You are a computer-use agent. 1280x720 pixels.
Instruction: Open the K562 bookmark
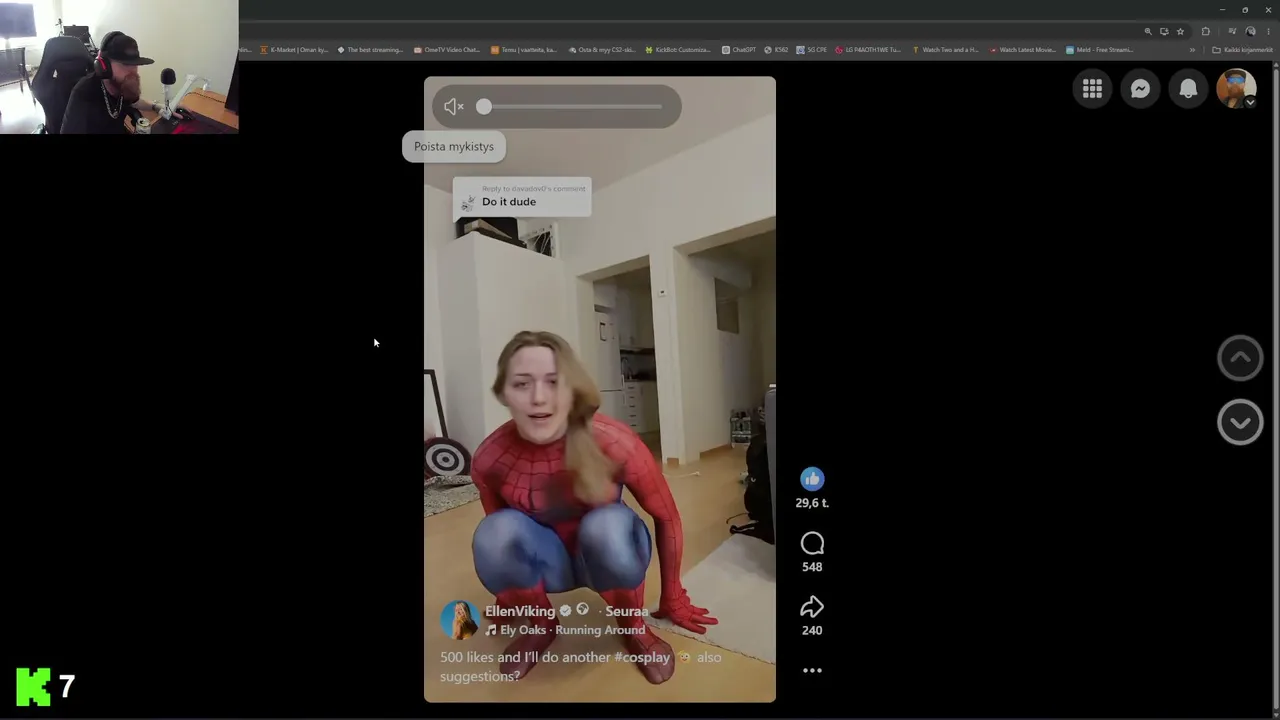tap(777, 49)
